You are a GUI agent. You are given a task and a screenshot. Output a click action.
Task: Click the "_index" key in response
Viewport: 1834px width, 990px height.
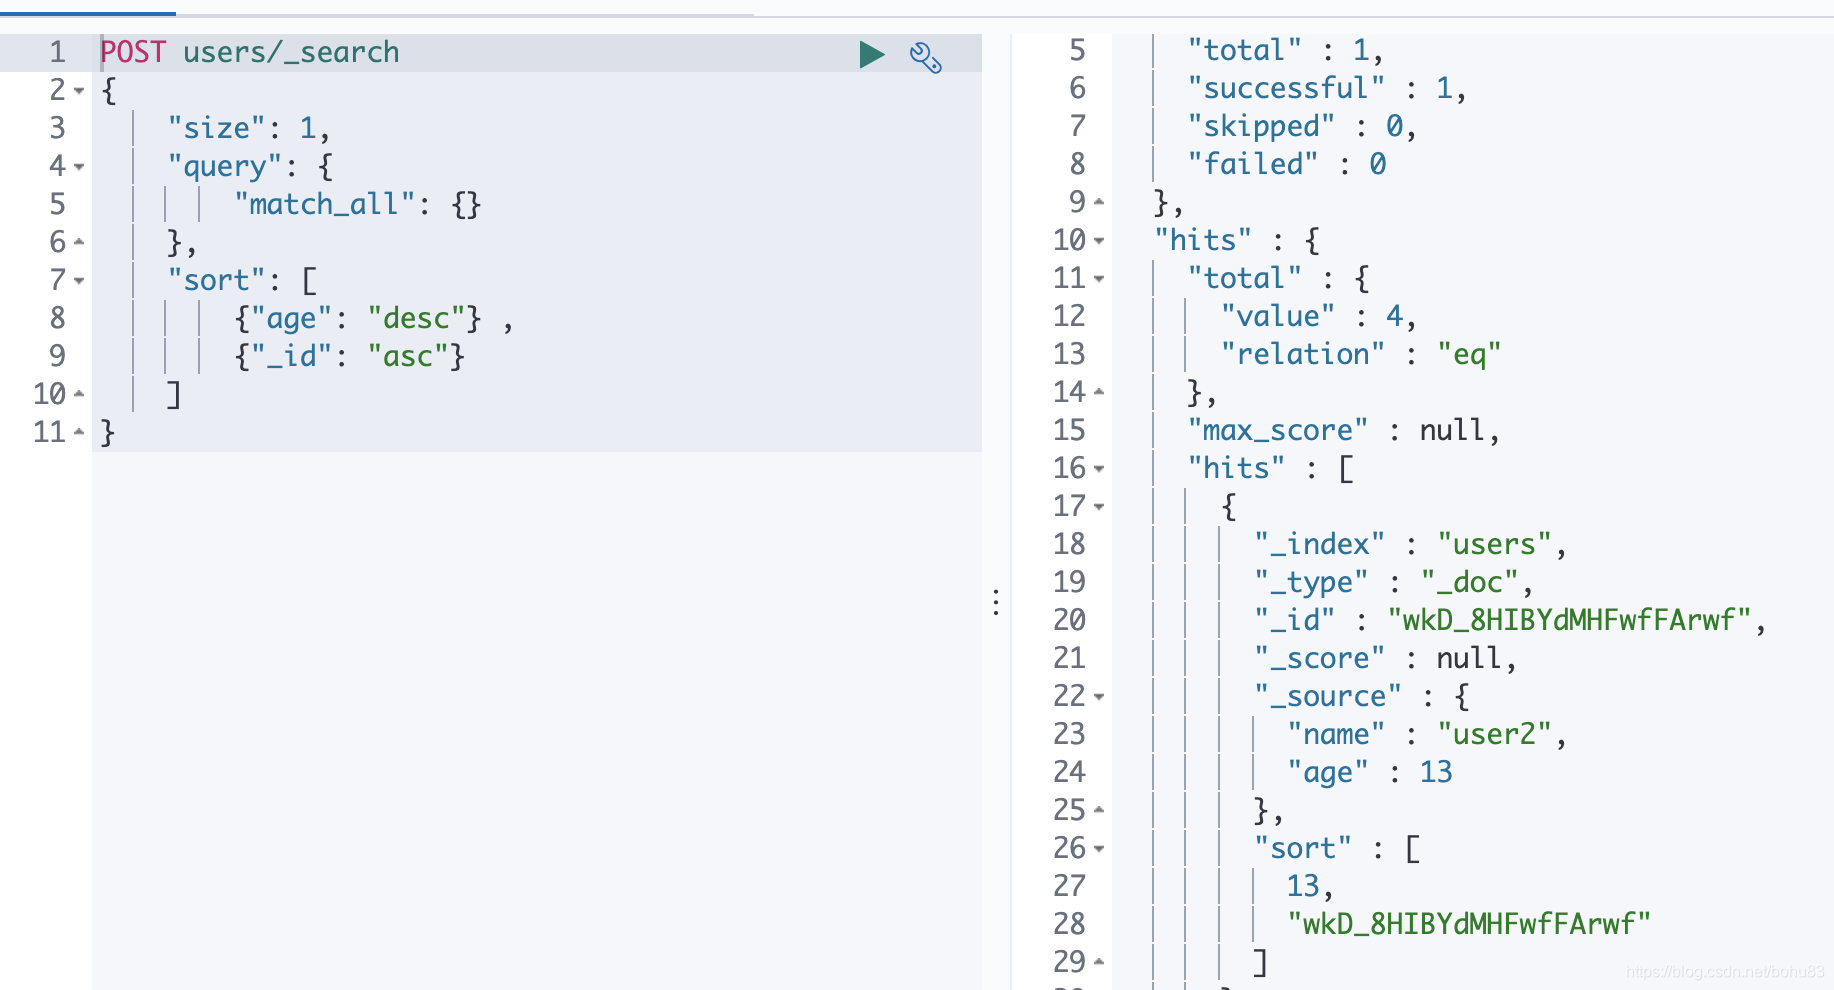(1320, 544)
